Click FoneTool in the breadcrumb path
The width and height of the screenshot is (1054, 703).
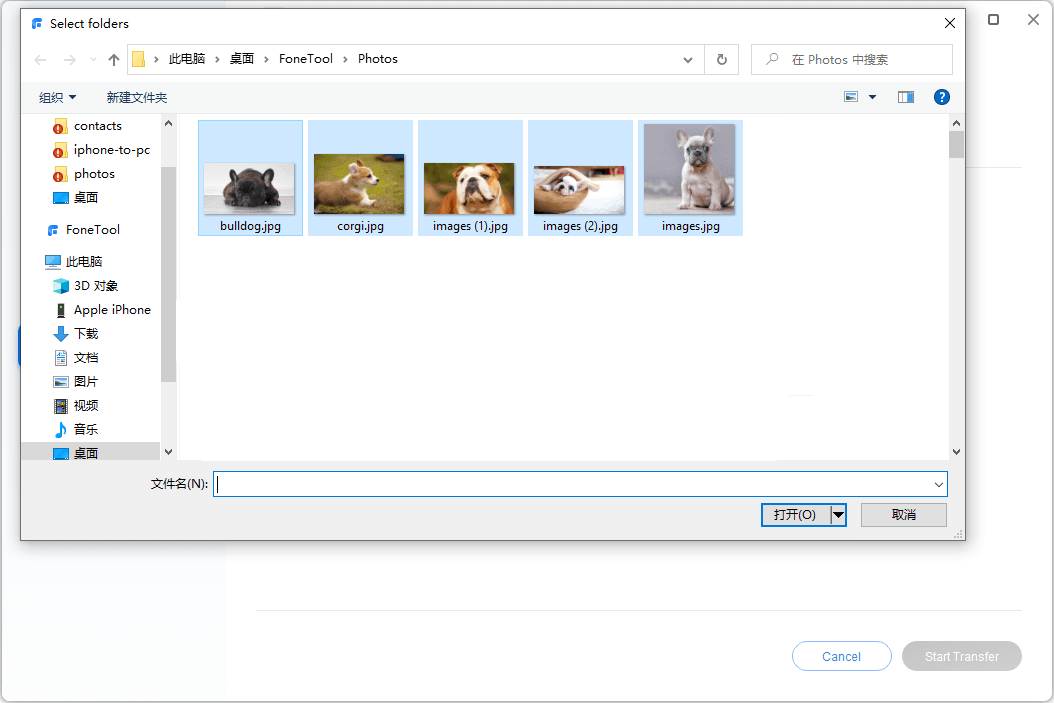[306, 59]
